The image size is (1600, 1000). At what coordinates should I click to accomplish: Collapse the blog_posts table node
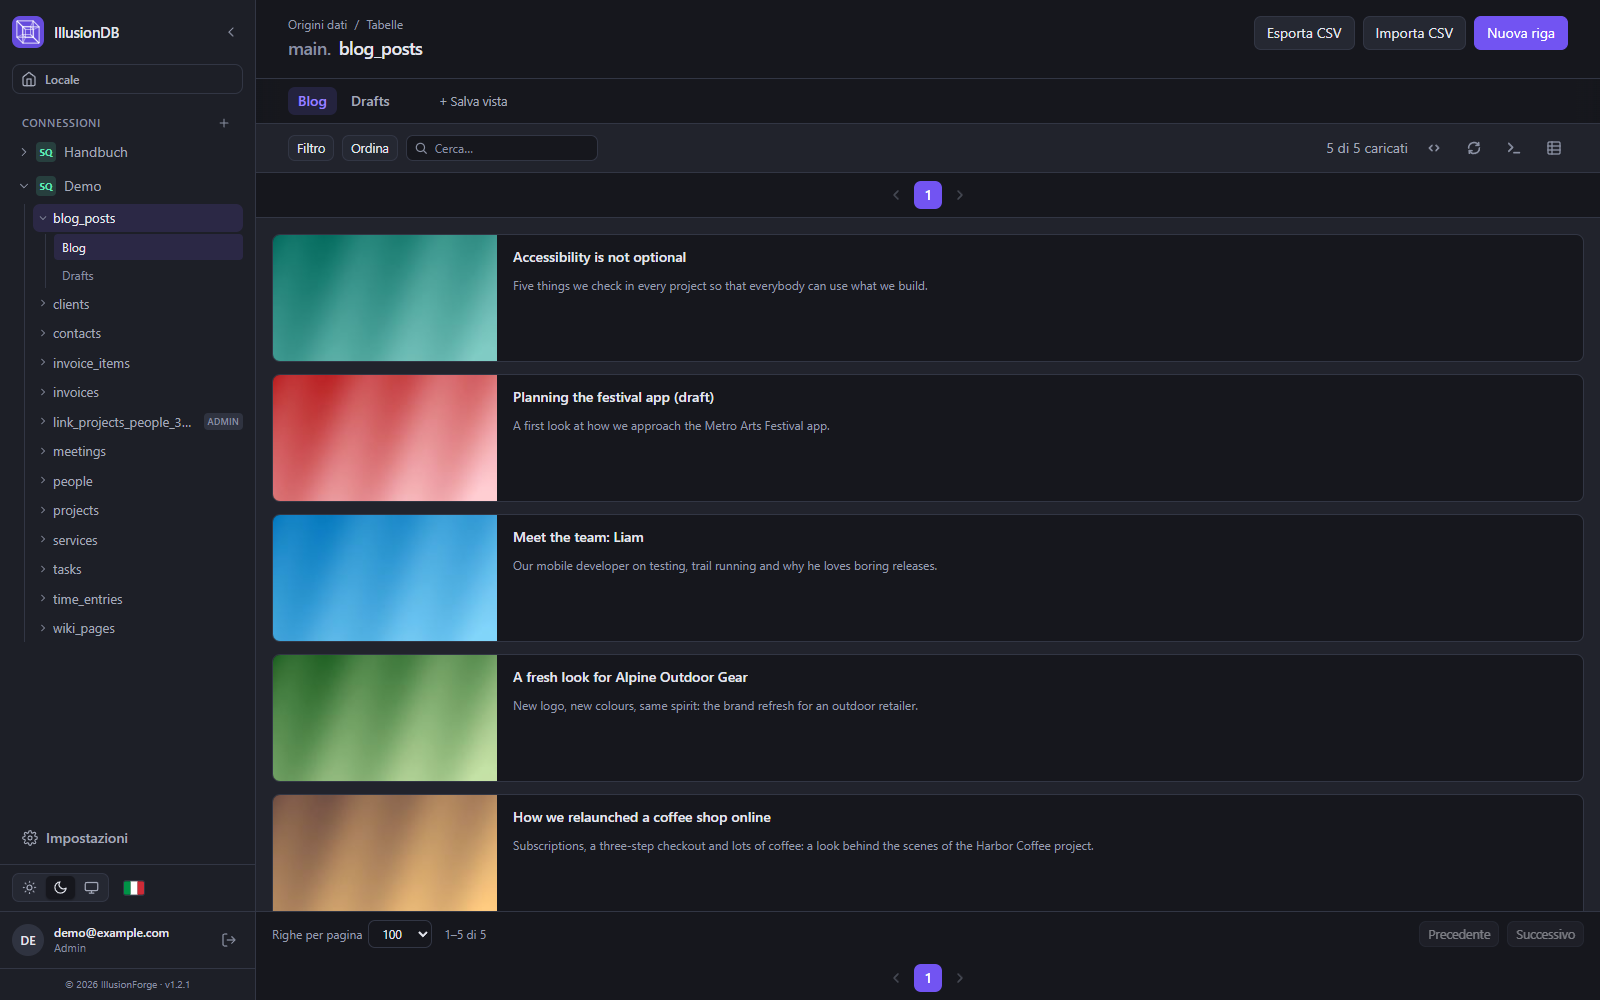(x=43, y=218)
